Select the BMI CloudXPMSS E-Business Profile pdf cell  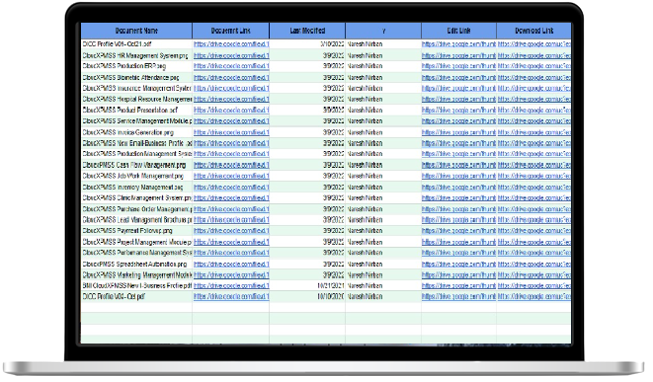(x=137, y=286)
